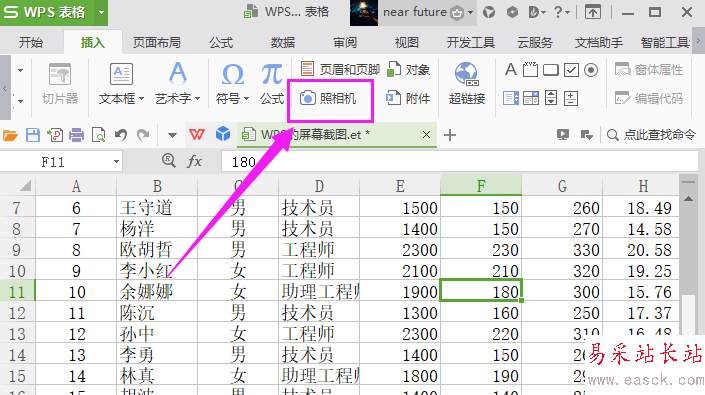
Task: Insert a slicer (切片器)
Action: pos(60,84)
